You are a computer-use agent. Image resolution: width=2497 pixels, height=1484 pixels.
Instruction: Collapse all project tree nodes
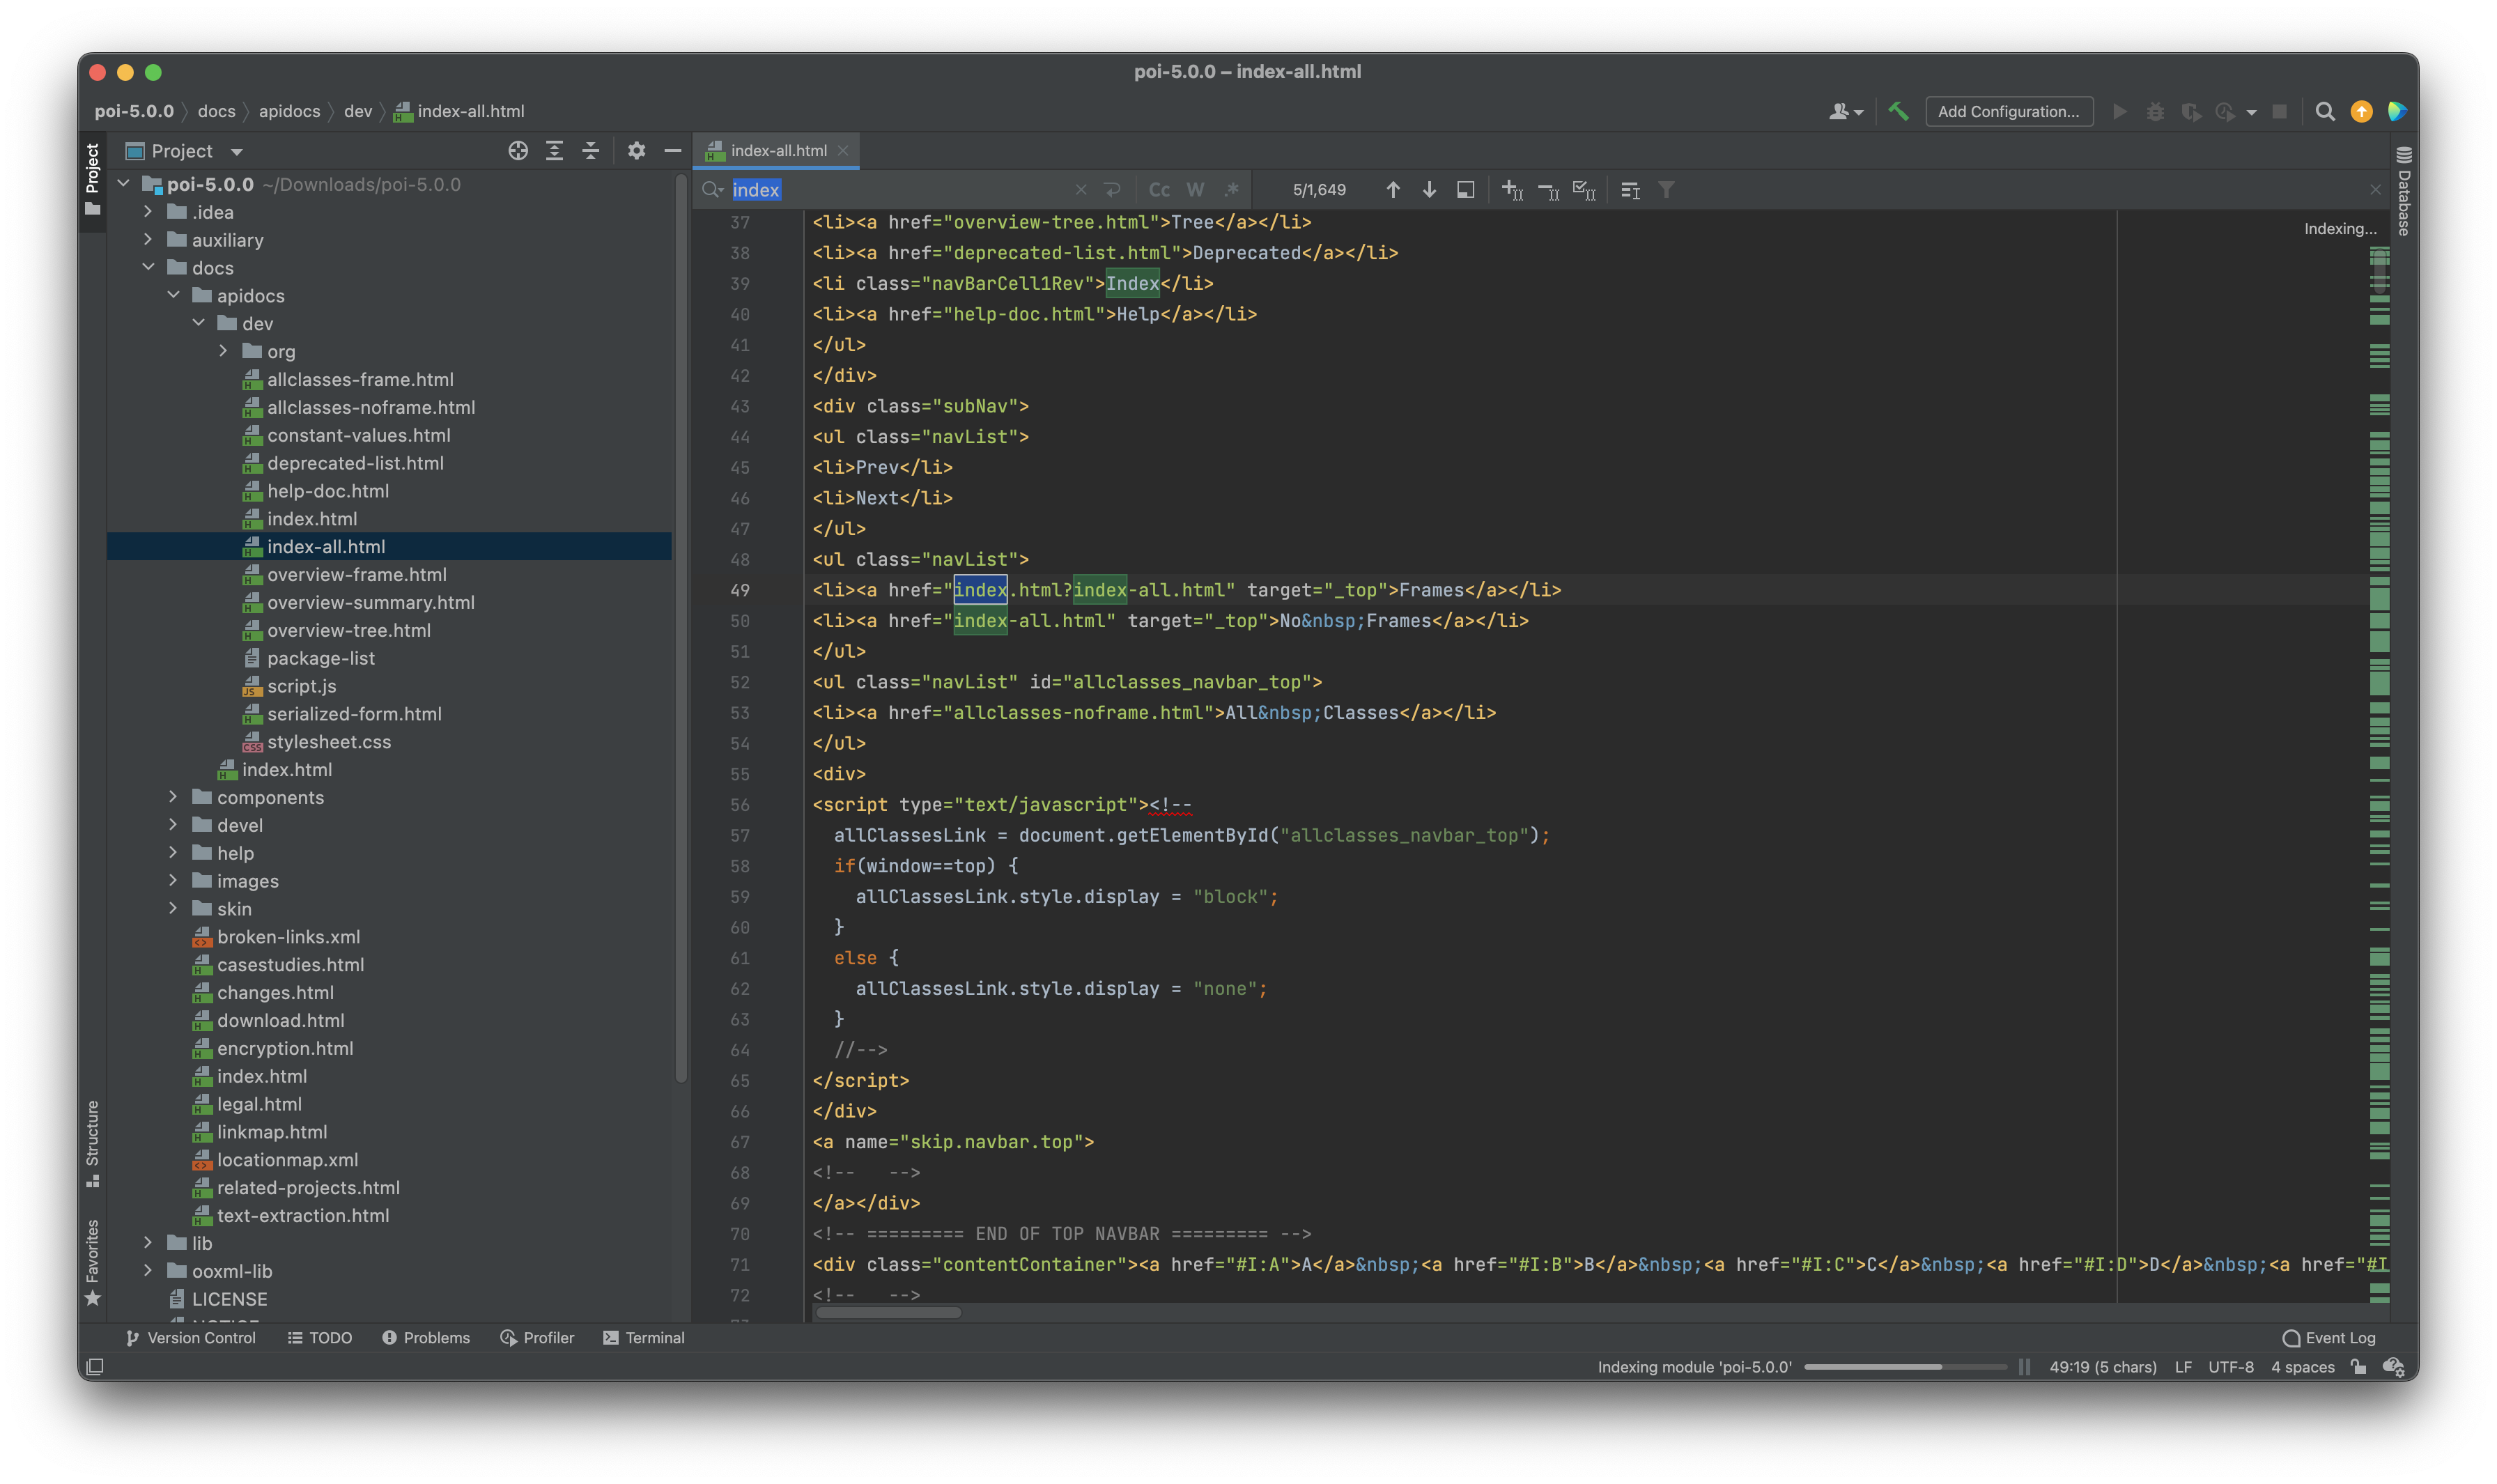tap(591, 151)
